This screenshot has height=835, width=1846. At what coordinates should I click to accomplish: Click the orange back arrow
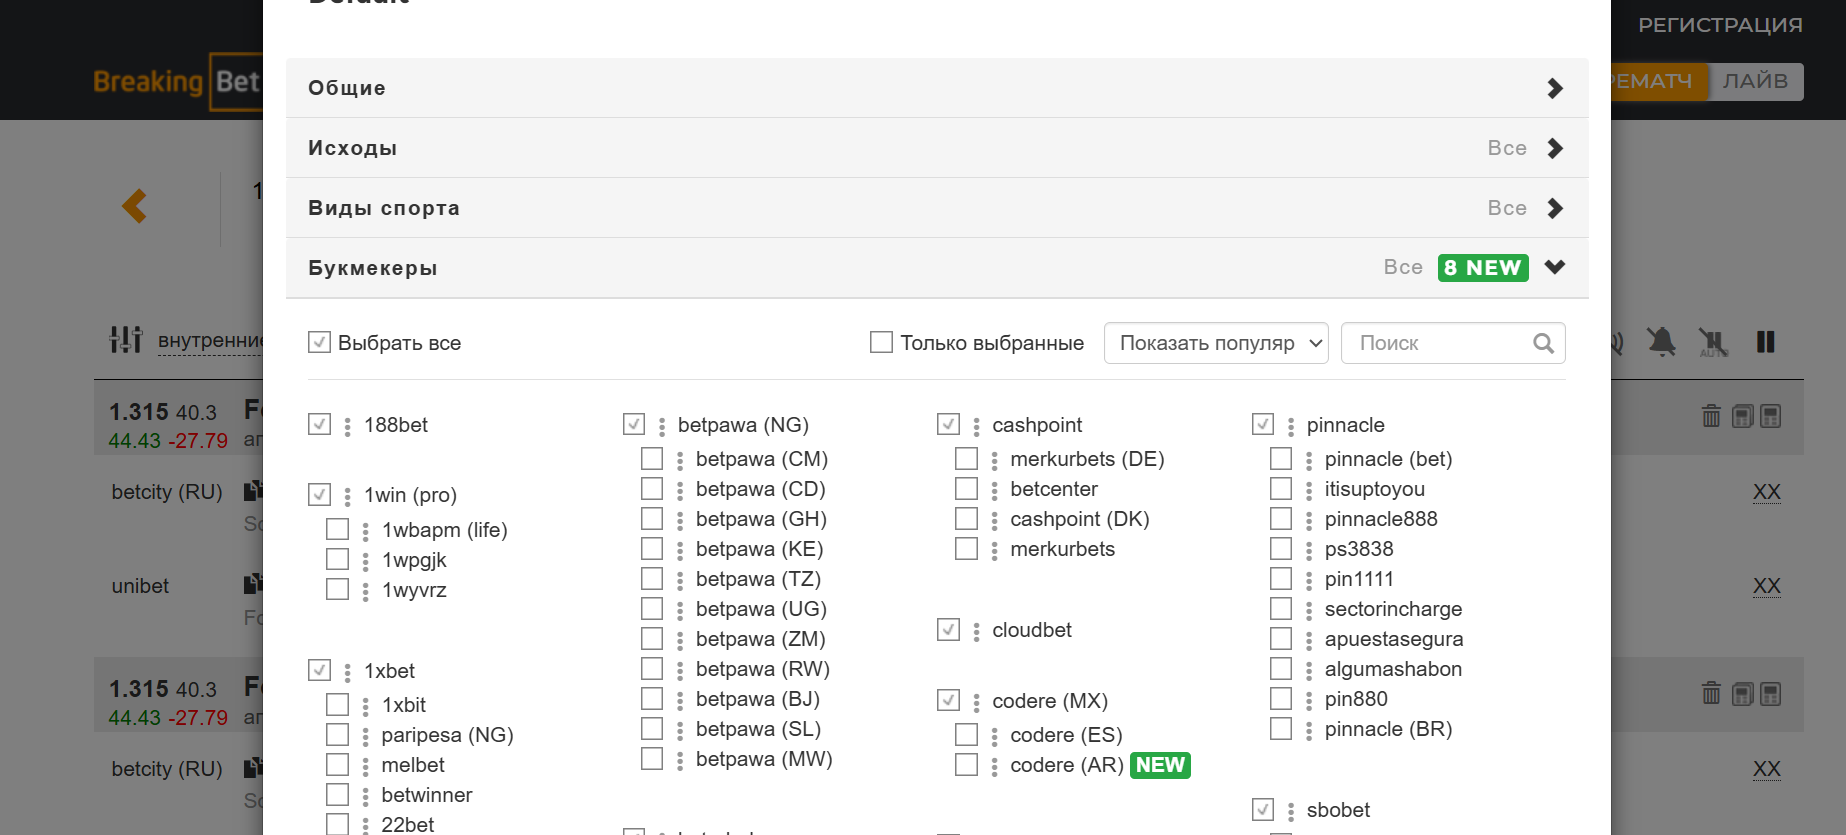pos(135,206)
